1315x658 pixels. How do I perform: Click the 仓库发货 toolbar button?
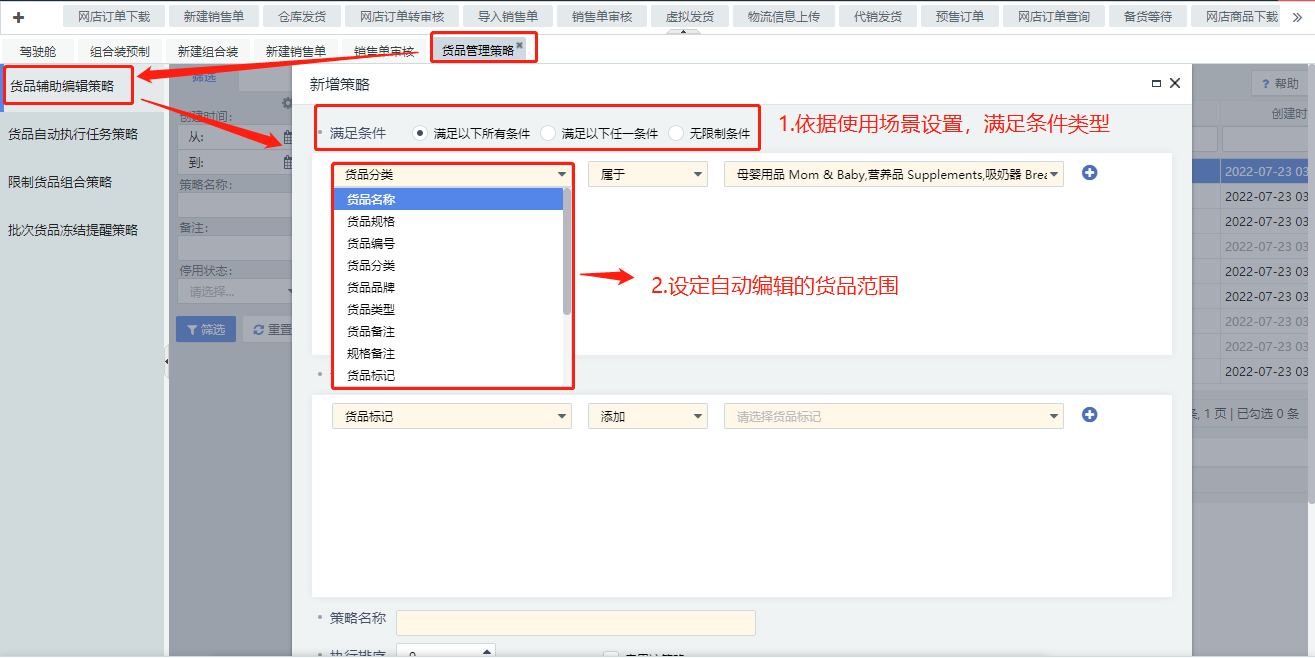click(x=301, y=17)
